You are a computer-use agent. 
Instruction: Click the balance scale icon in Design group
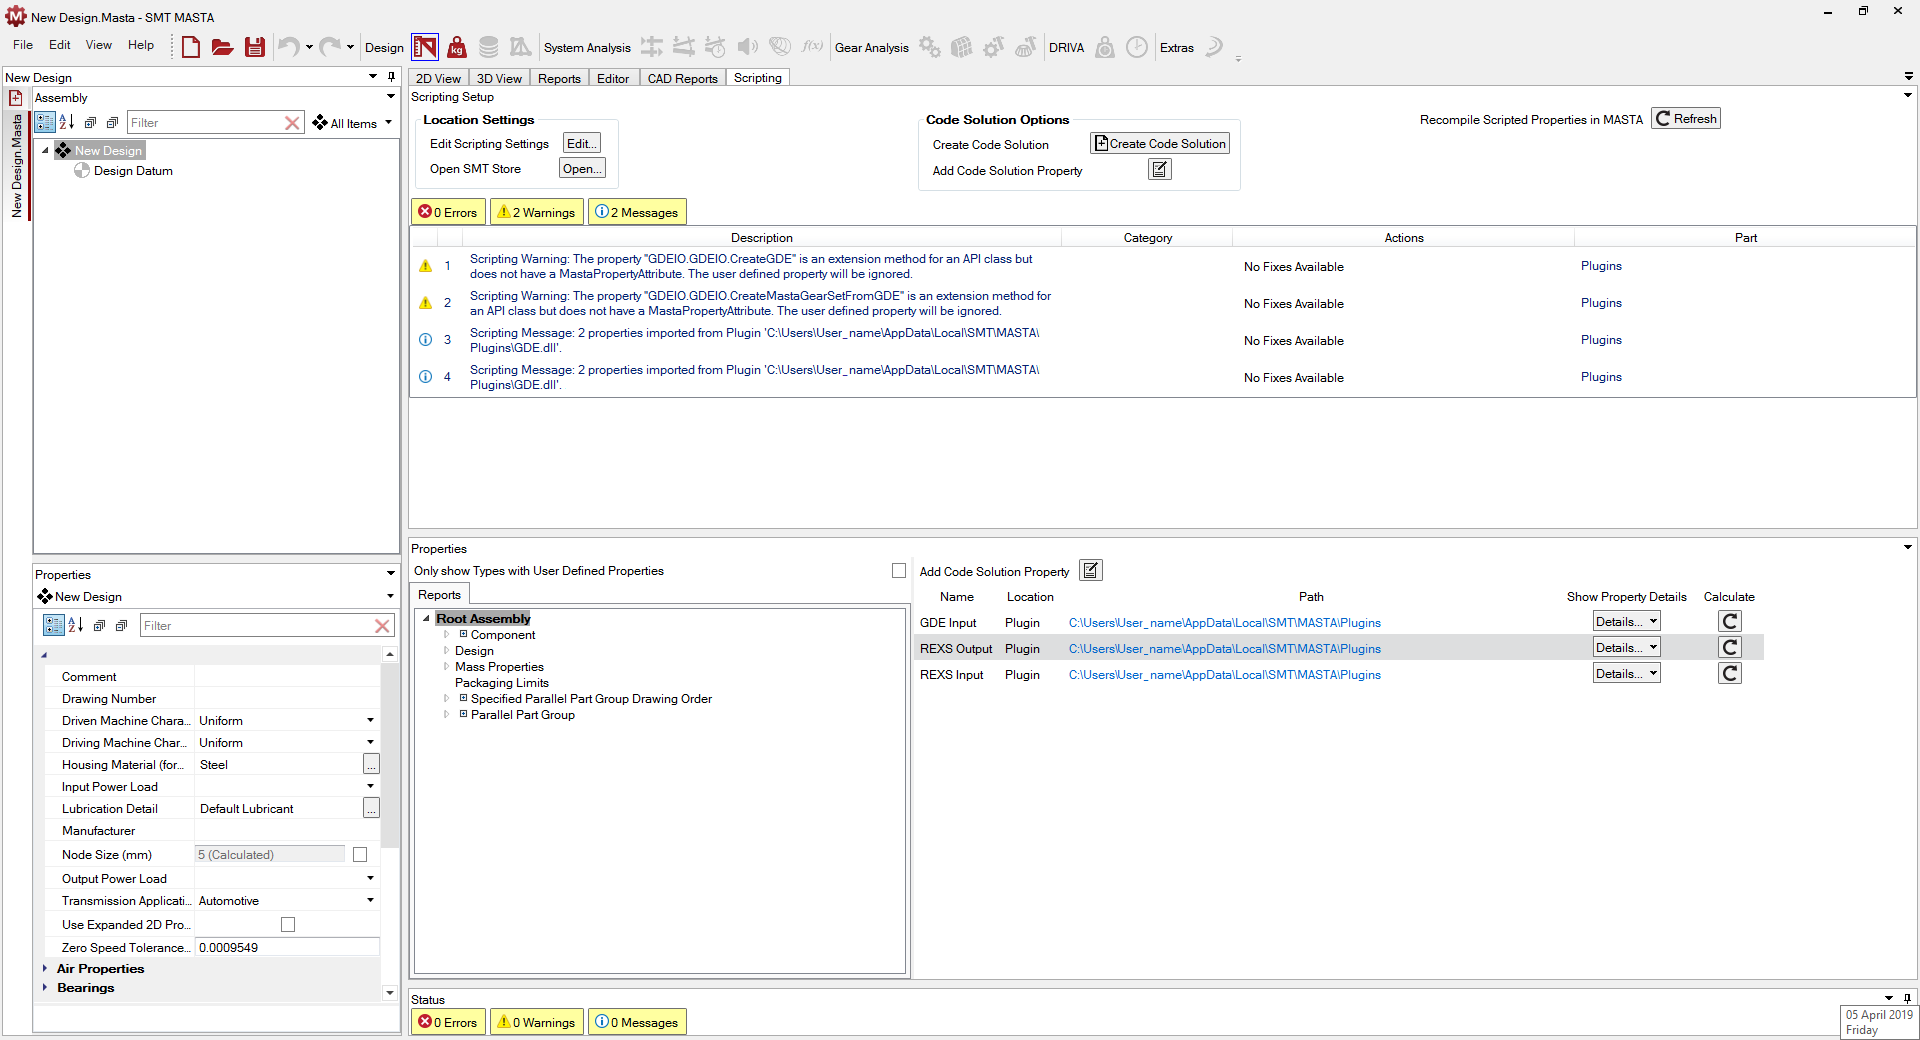pos(520,47)
